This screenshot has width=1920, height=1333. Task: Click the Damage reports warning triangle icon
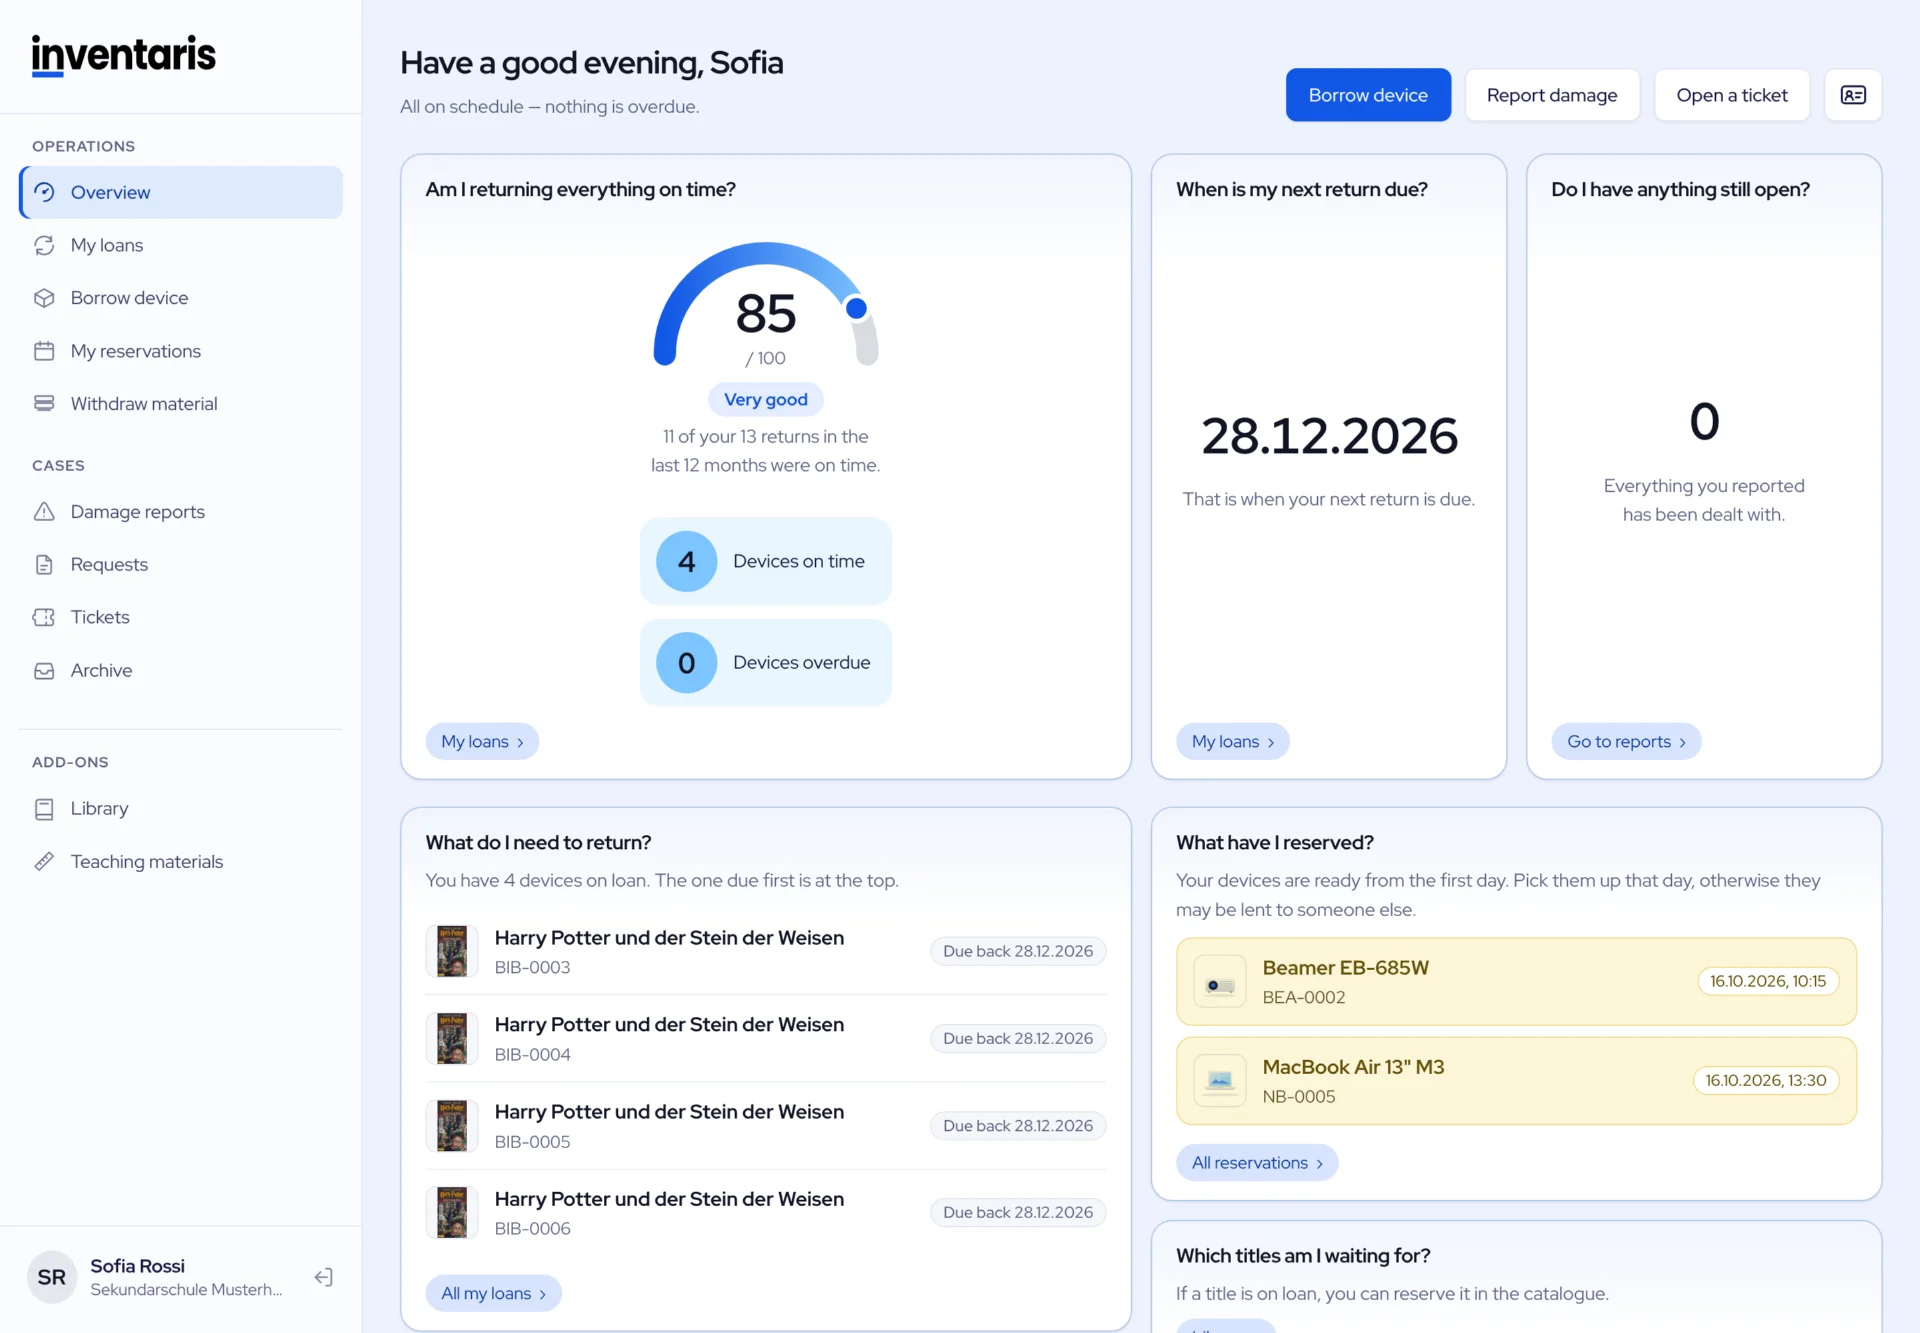[x=44, y=512]
